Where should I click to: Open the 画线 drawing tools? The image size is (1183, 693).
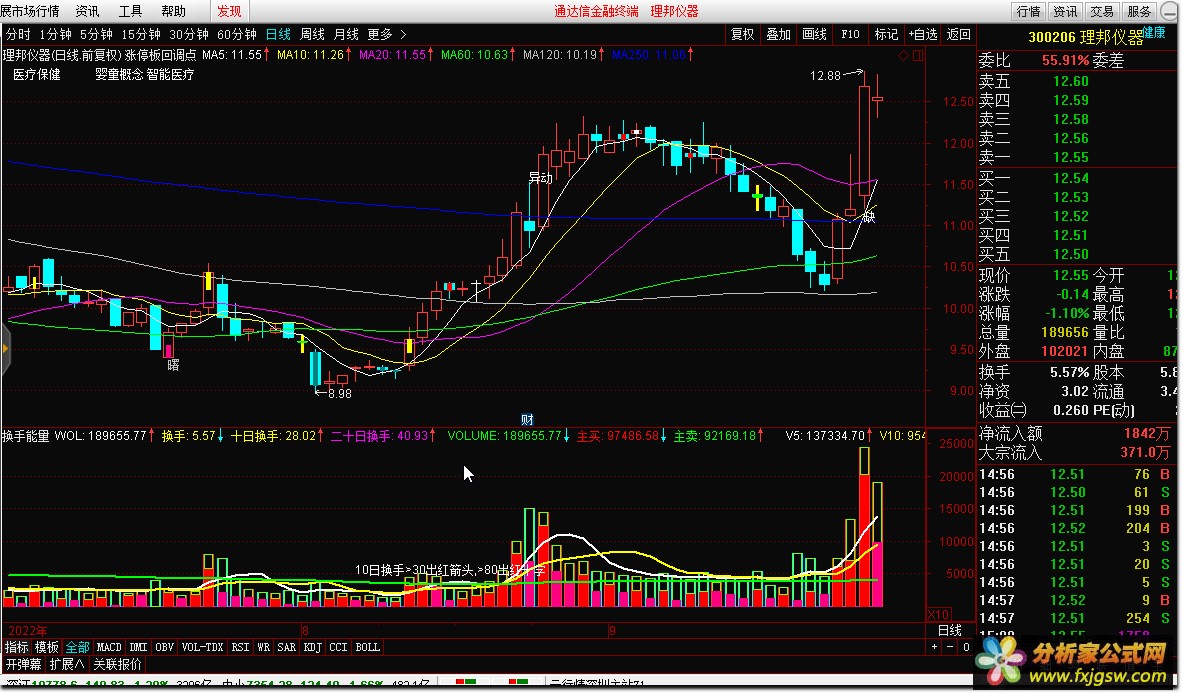(814, 34)
